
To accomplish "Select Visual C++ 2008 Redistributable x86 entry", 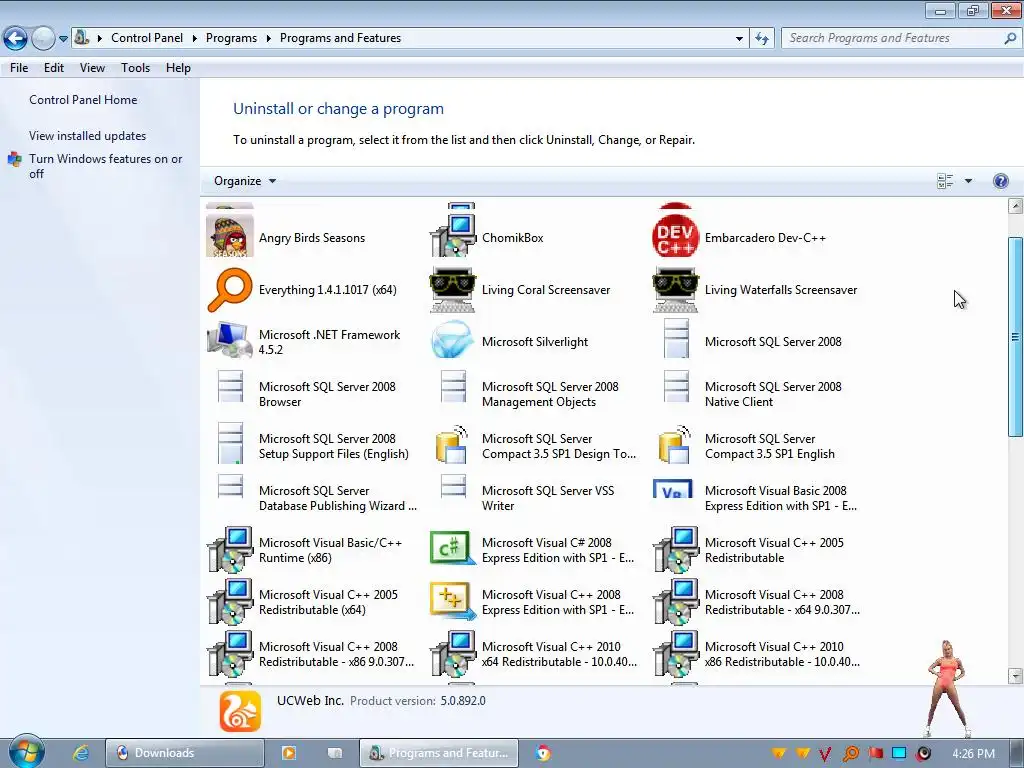I will [x=311, y=654].
